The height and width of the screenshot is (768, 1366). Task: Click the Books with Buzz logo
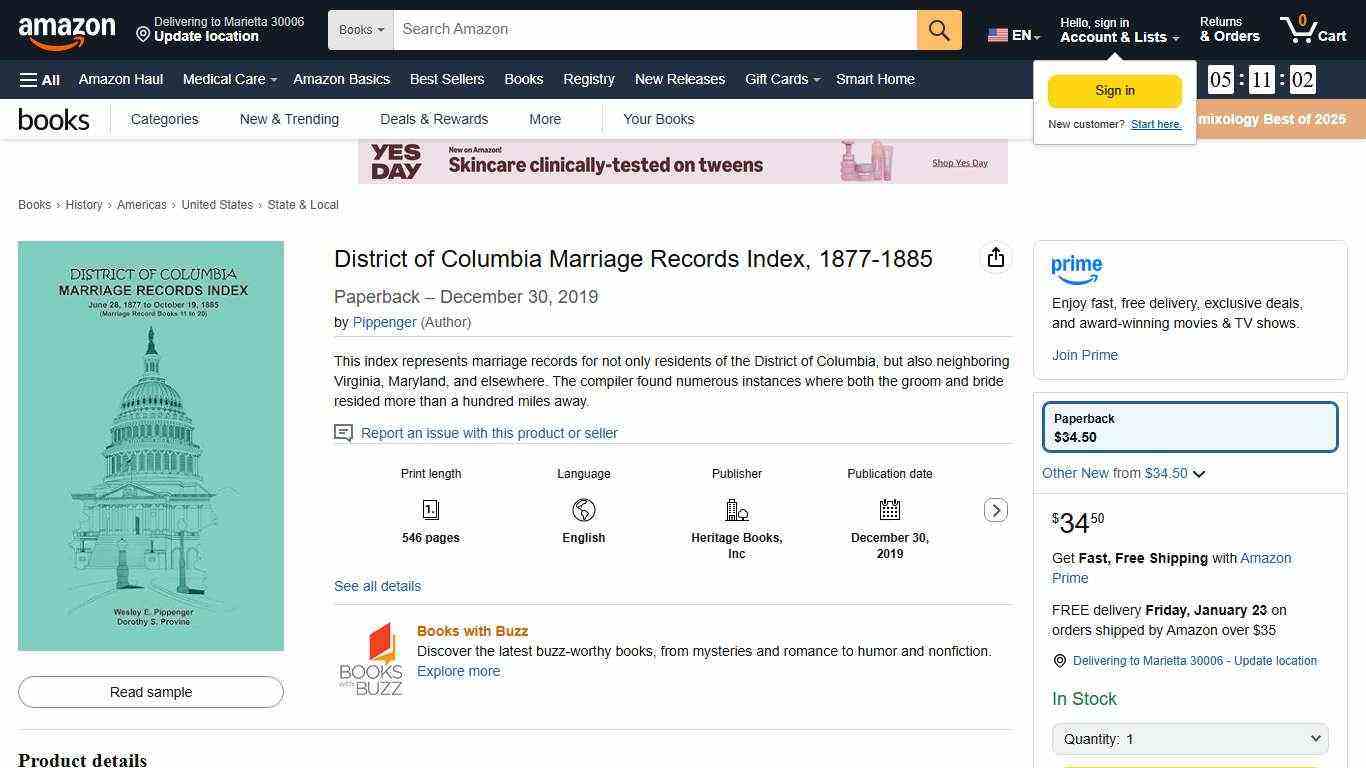(x=371, y=657)
